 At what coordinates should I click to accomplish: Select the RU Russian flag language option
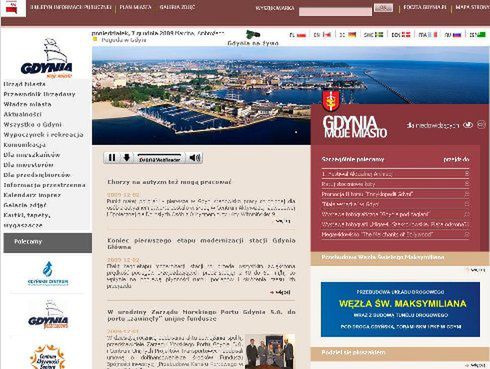click(x=457, y=35)
